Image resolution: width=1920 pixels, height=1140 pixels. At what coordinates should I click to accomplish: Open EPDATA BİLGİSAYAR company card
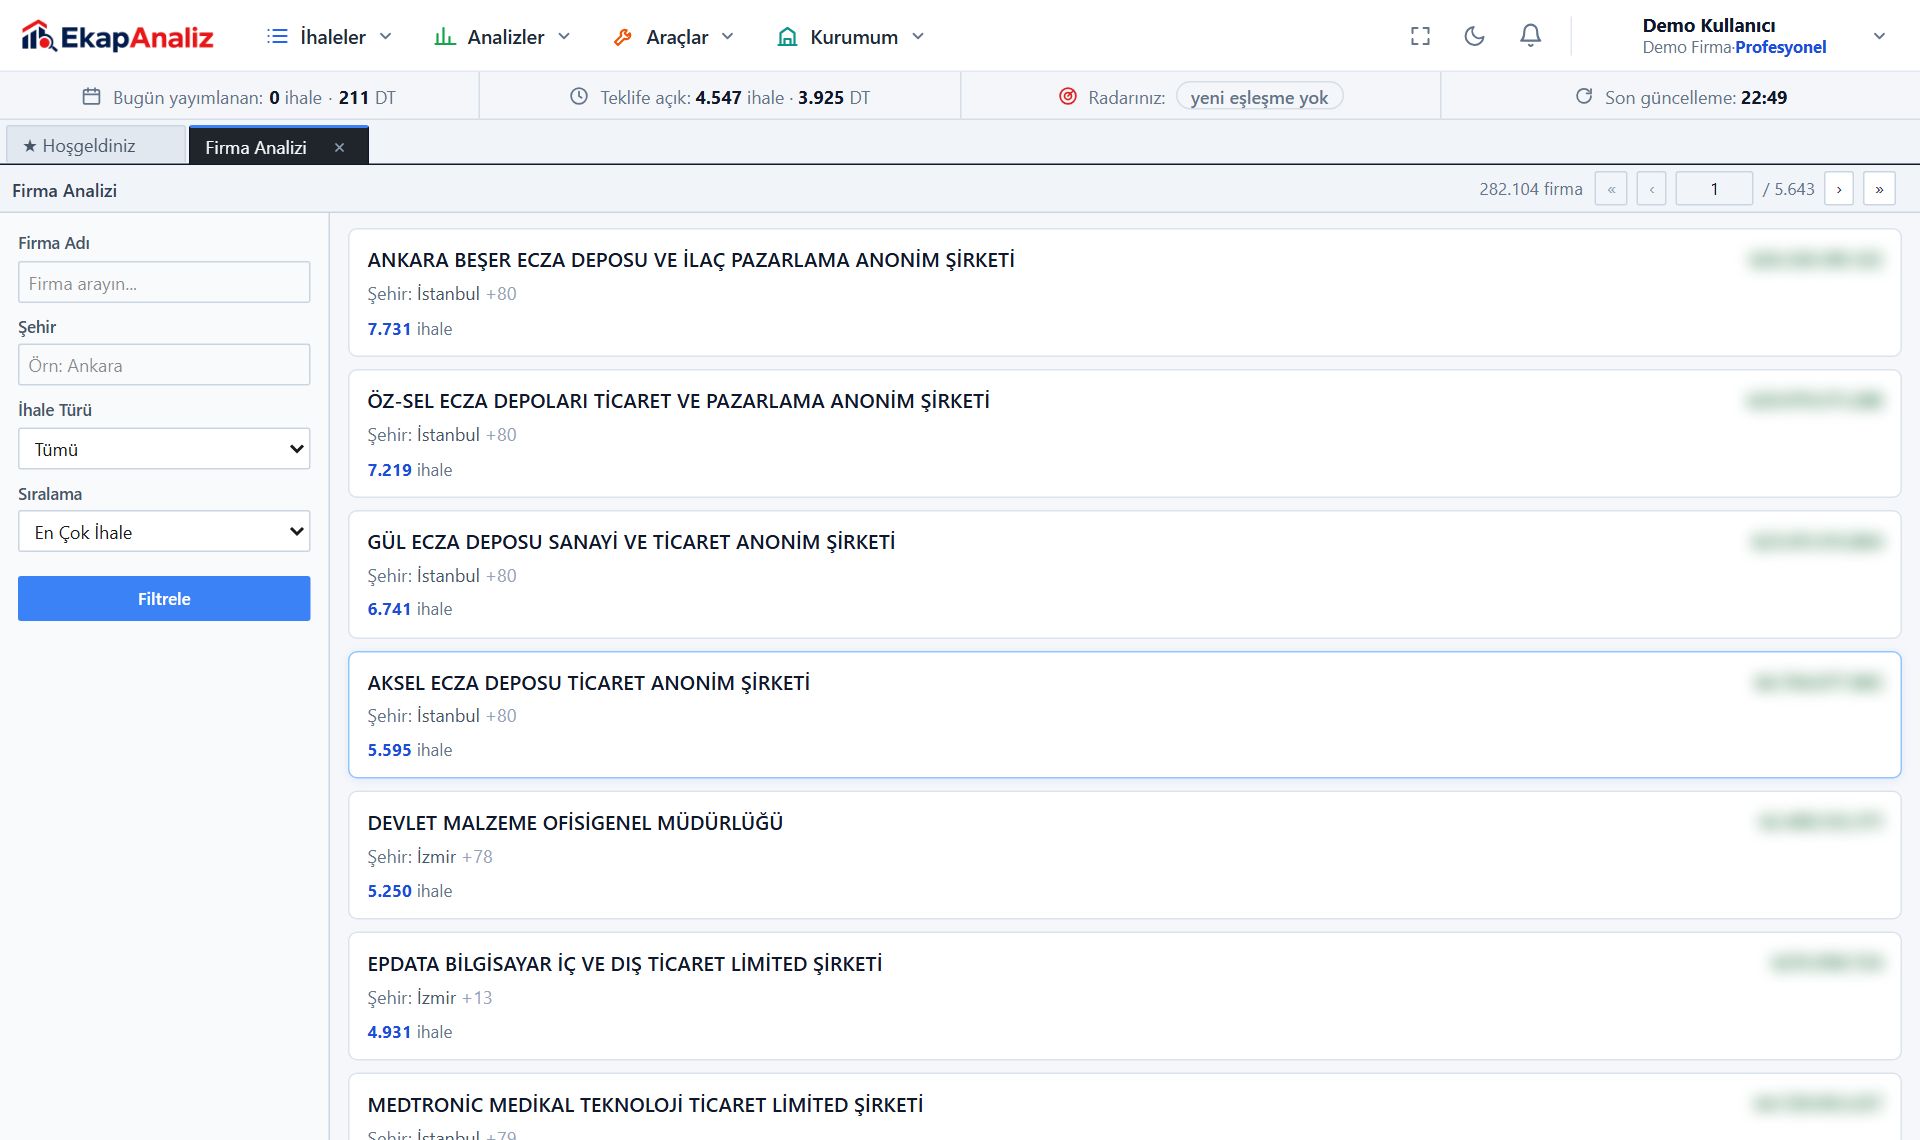(x=1124, y=997)
